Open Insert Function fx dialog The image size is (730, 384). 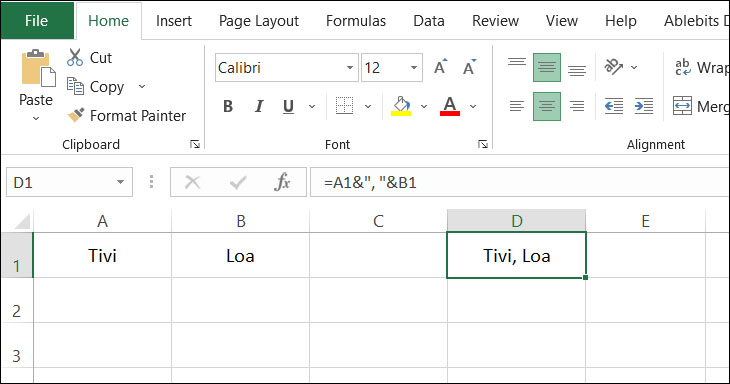click(283, 182)
